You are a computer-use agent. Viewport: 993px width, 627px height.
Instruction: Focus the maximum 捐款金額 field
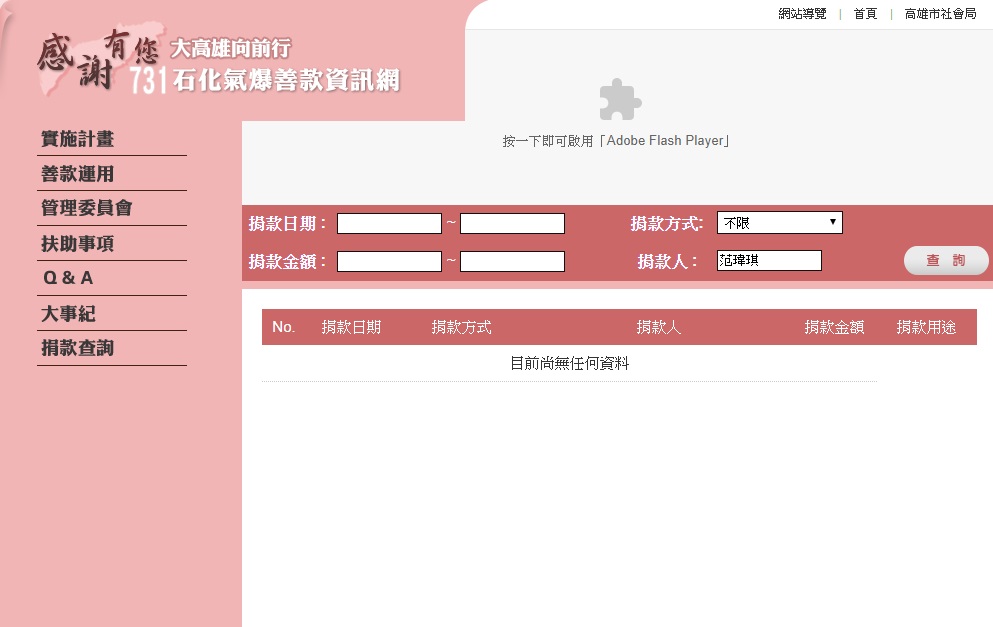click(x=512, y=262)
